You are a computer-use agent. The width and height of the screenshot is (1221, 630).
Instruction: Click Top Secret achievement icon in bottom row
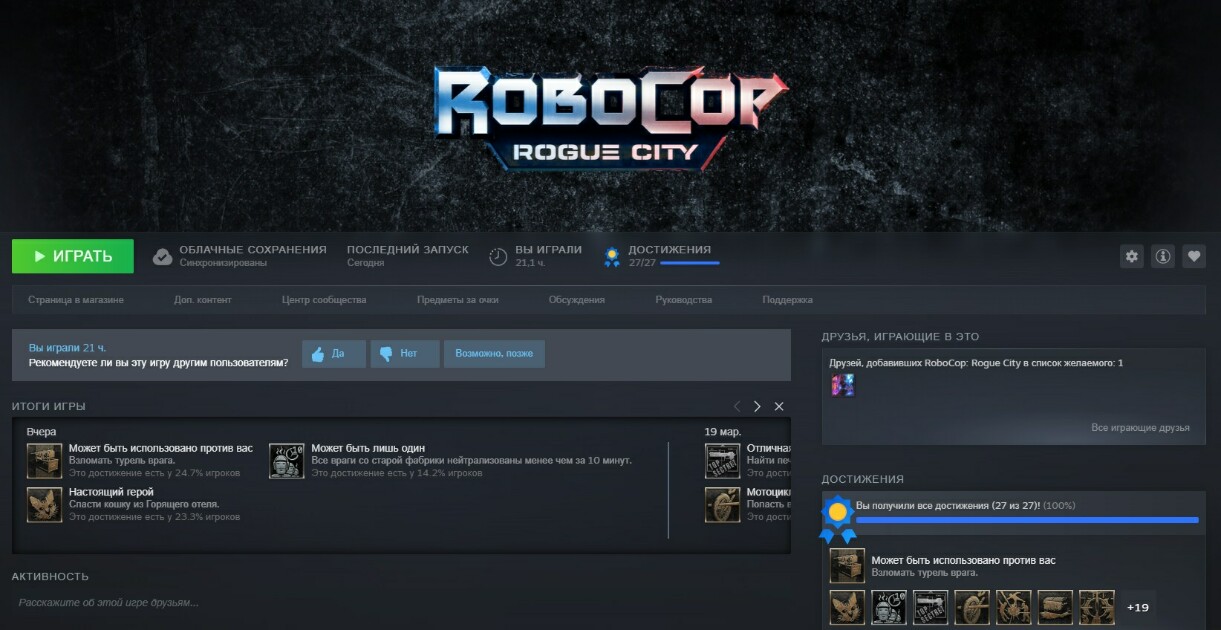[x=930, y=607]
